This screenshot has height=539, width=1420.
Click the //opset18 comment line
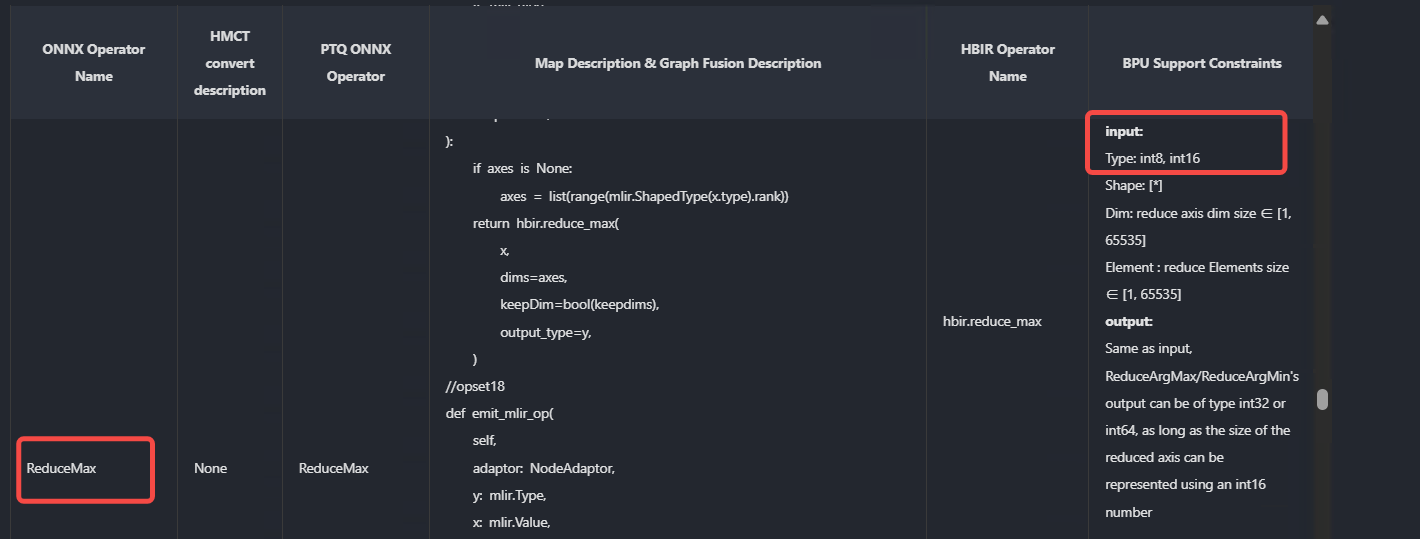(x=478, y=386)
